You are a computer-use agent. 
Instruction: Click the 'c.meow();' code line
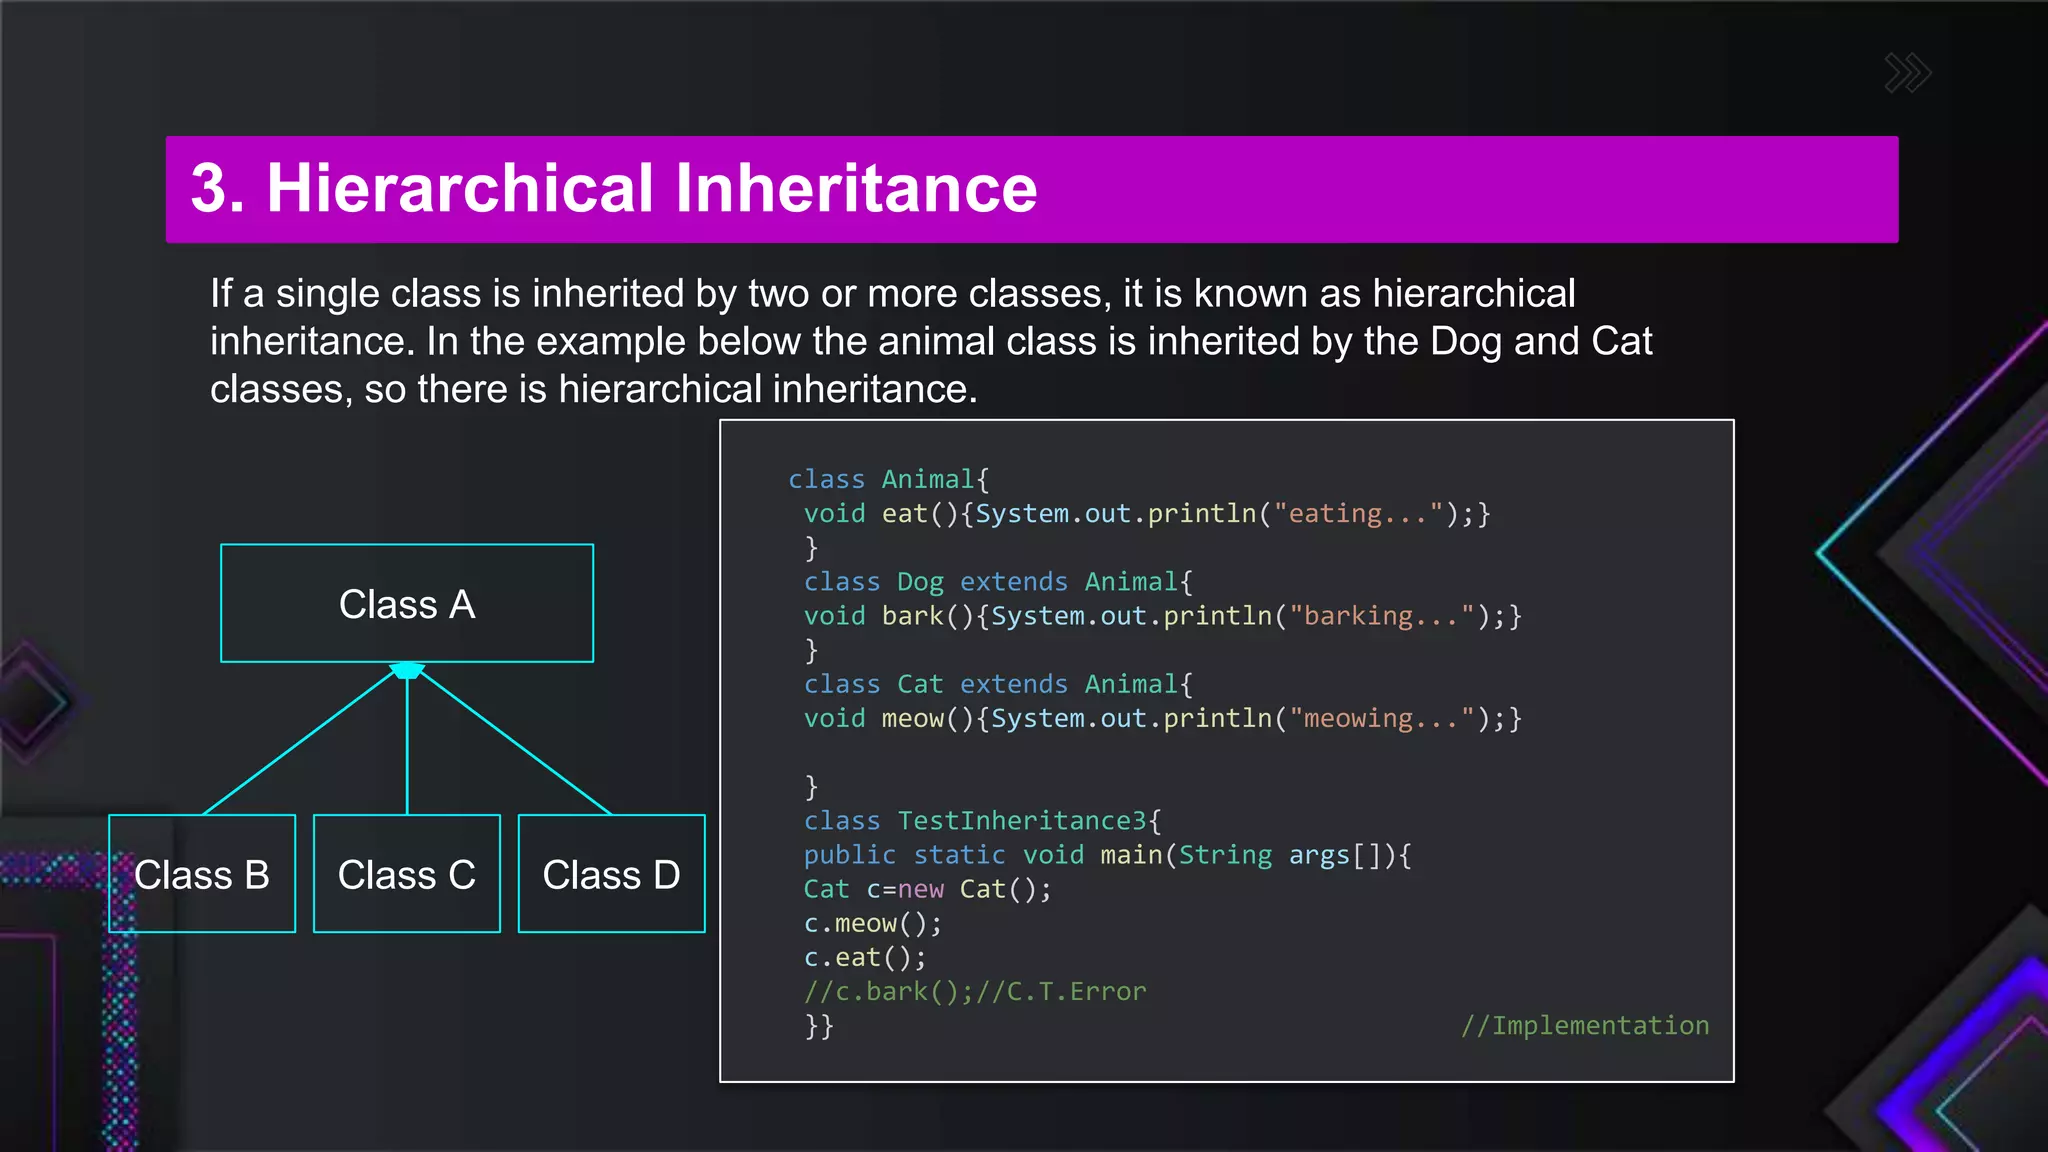click(x=872, y=923)
